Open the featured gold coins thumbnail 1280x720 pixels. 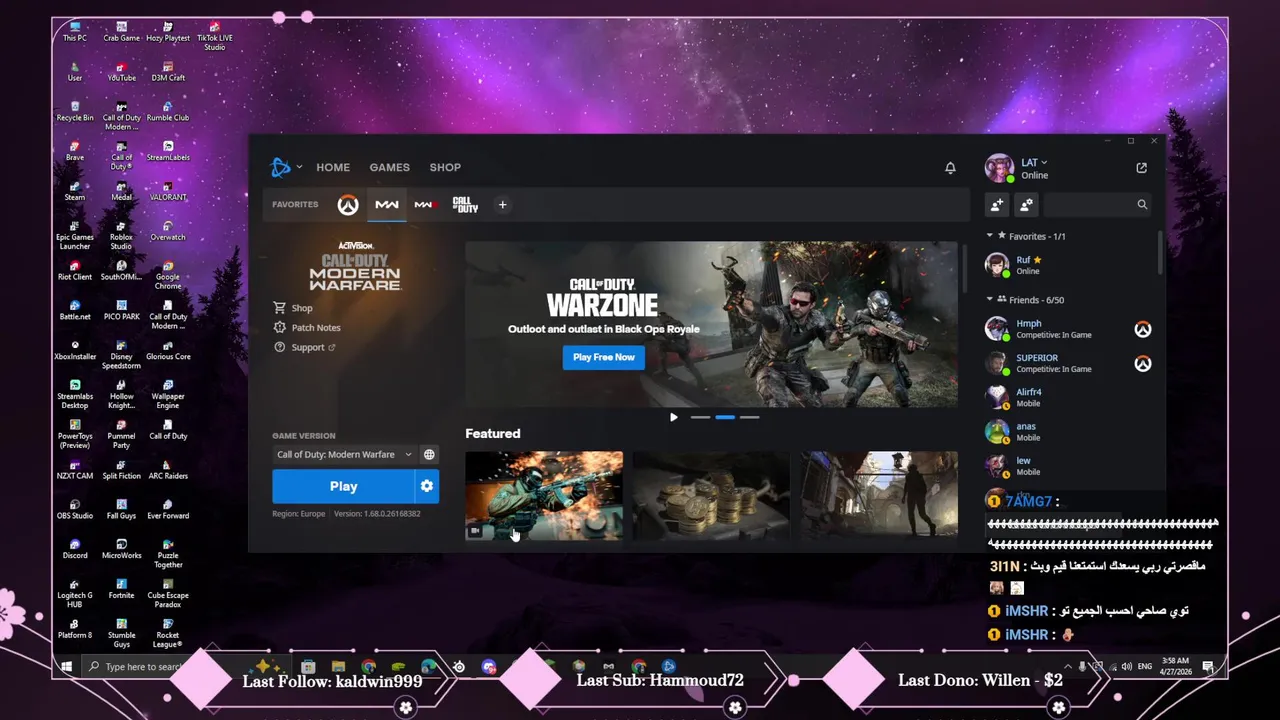(711, 495)
